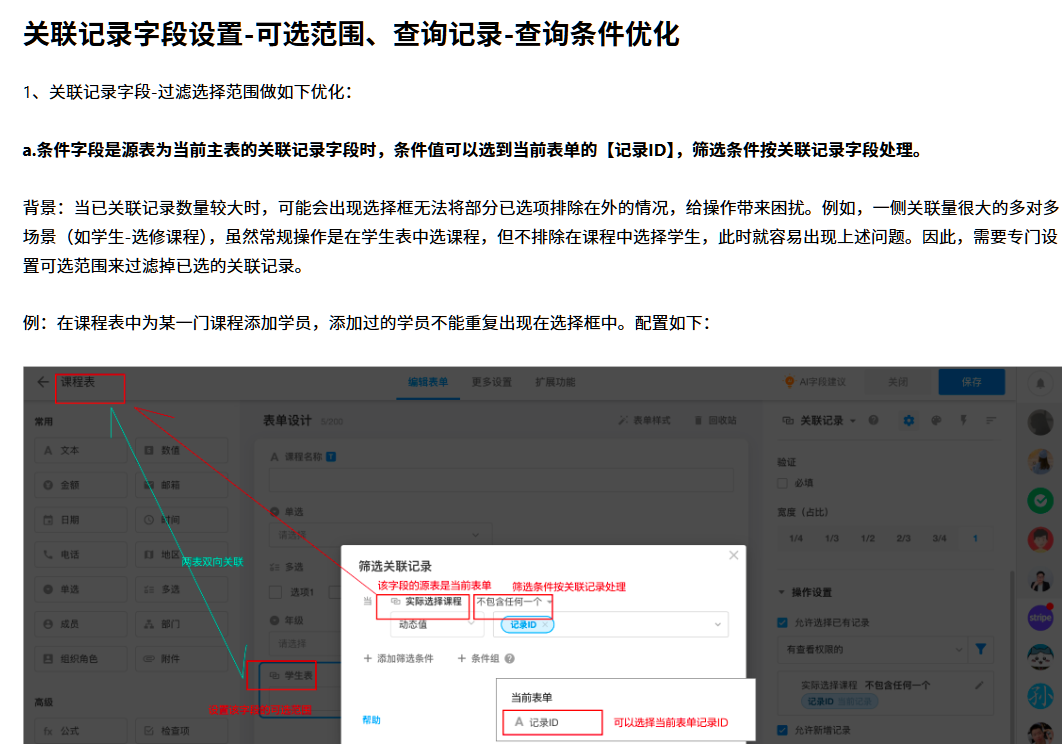Open AI字段建议

(815, 382)
